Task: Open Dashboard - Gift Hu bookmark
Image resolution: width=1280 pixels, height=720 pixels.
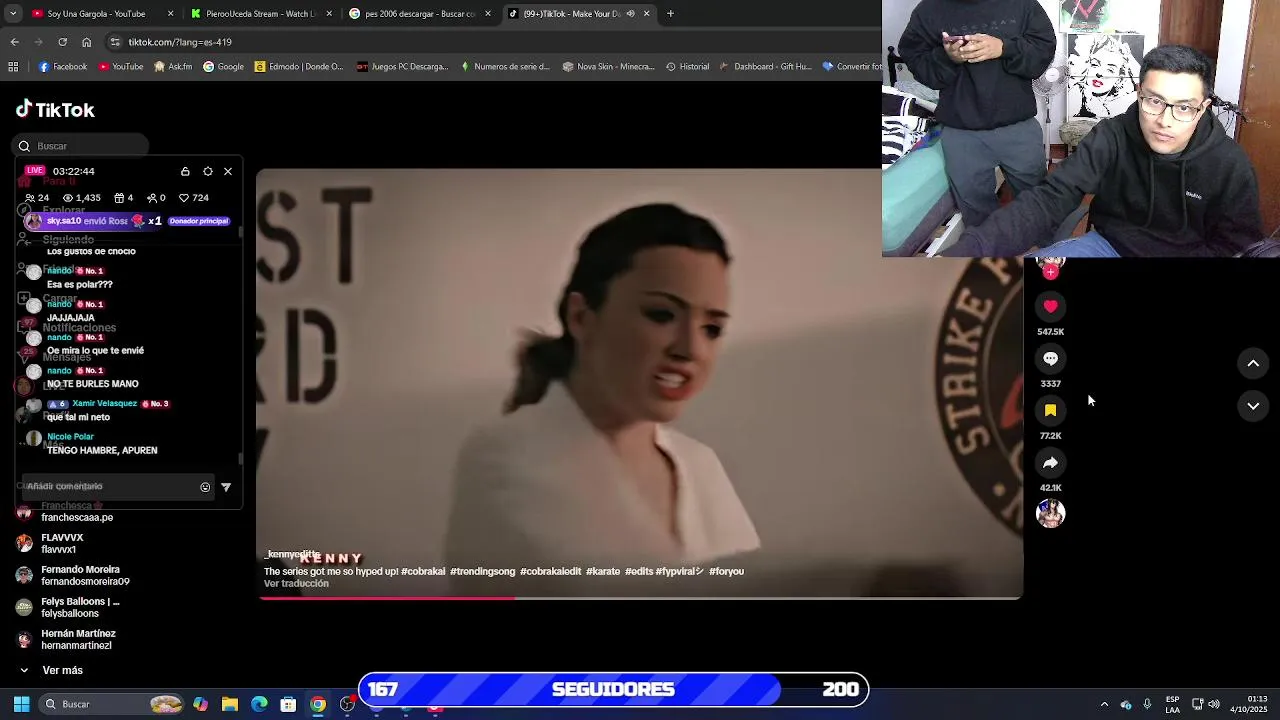Action: [765, 67]
